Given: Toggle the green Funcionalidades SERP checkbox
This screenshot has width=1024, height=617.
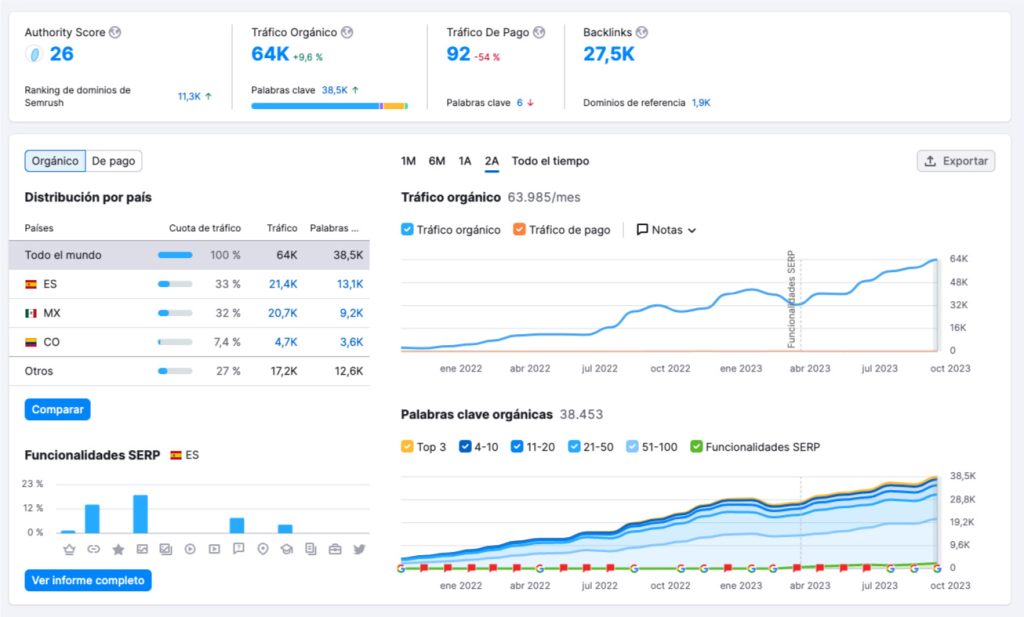Looking at the screenshot, I should pyautogui.click(x=696, y=447).
